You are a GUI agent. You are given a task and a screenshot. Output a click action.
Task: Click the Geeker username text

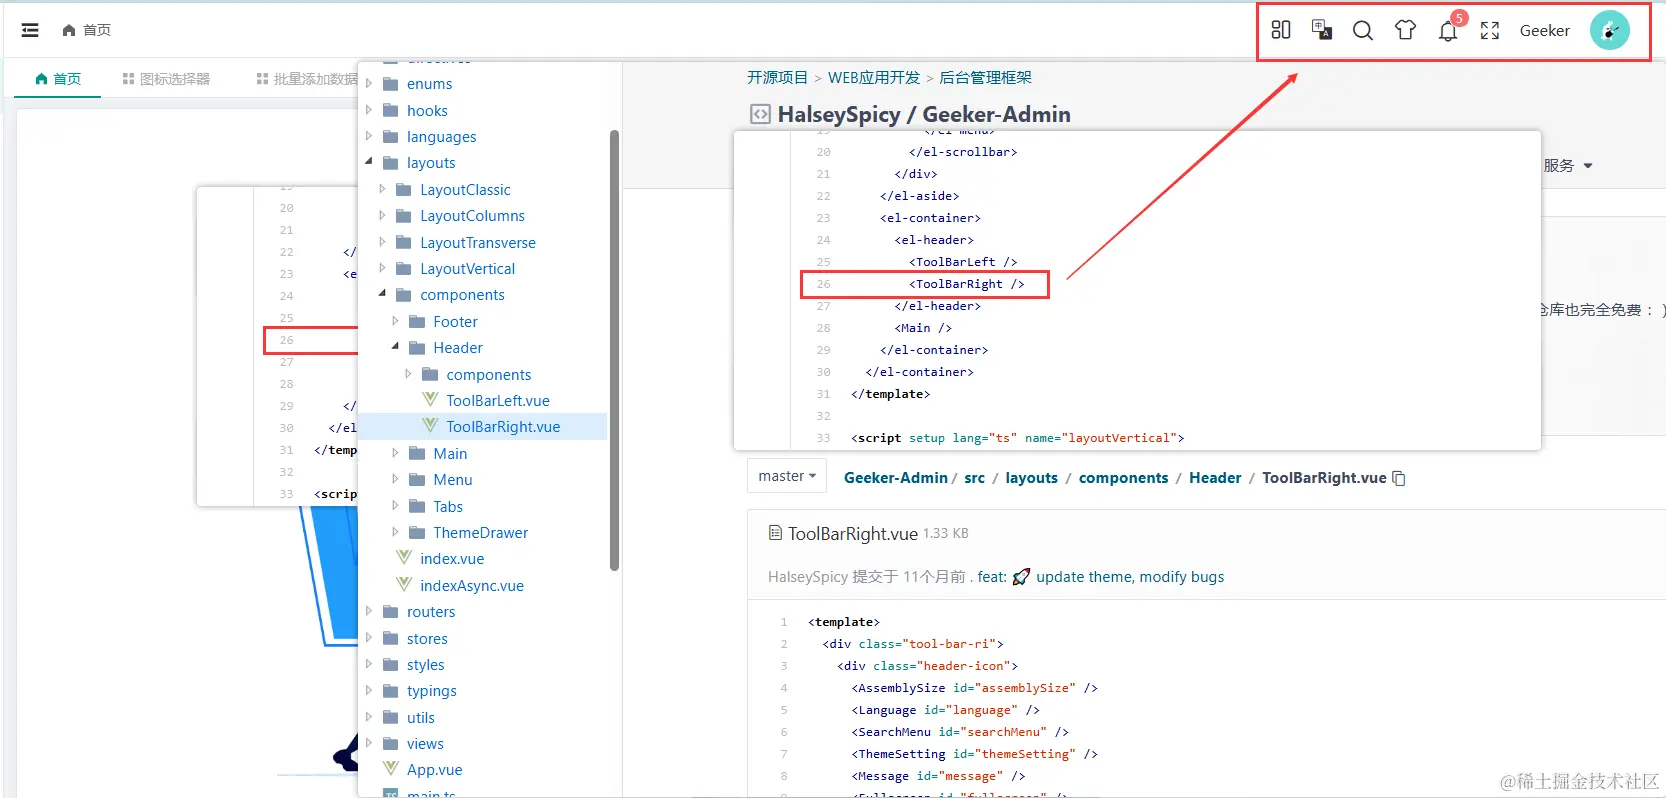coord(1544,30)
